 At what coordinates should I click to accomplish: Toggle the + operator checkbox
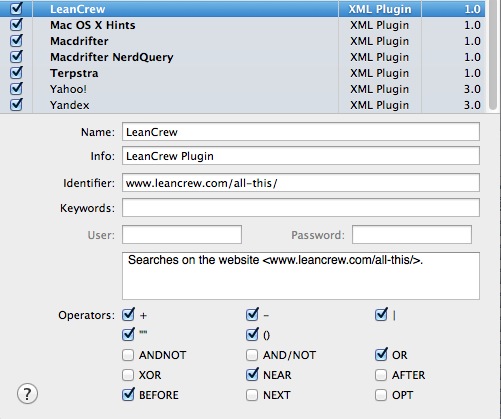[x=128, y=315]
